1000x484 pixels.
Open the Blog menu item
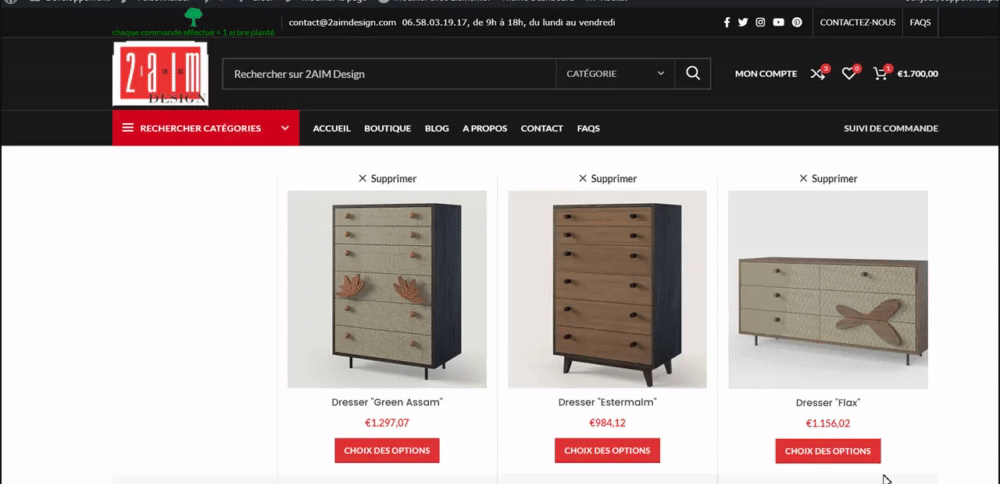tap(437, 128)
